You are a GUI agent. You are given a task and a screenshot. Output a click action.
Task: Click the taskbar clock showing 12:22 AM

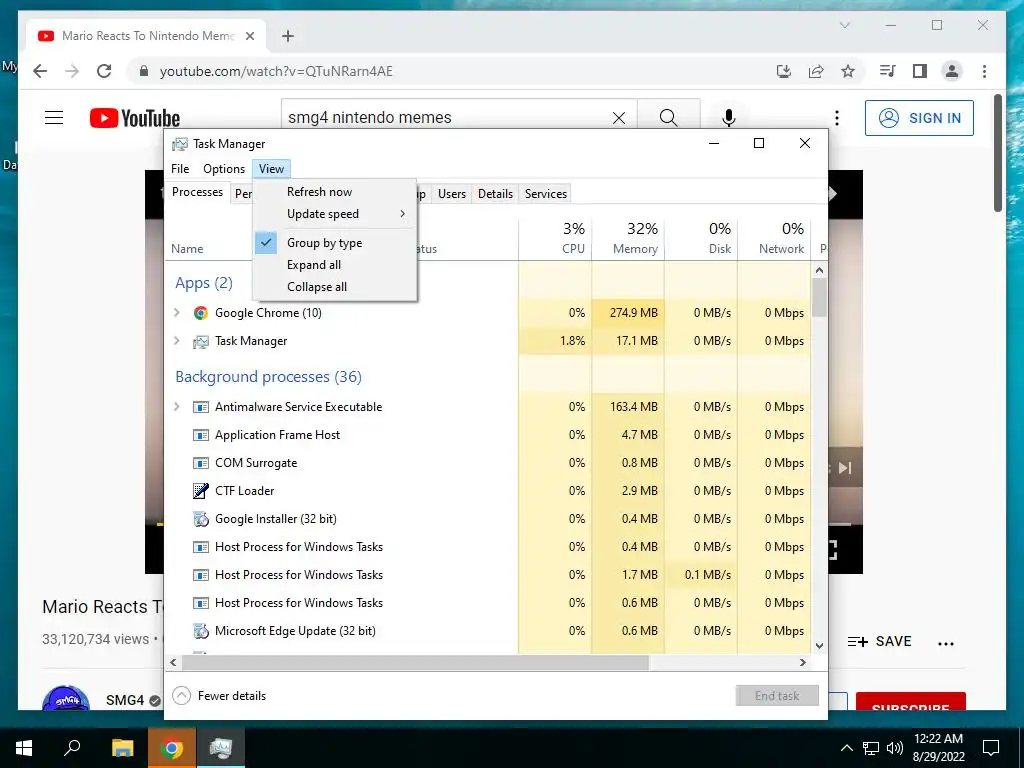coord(938,748)
